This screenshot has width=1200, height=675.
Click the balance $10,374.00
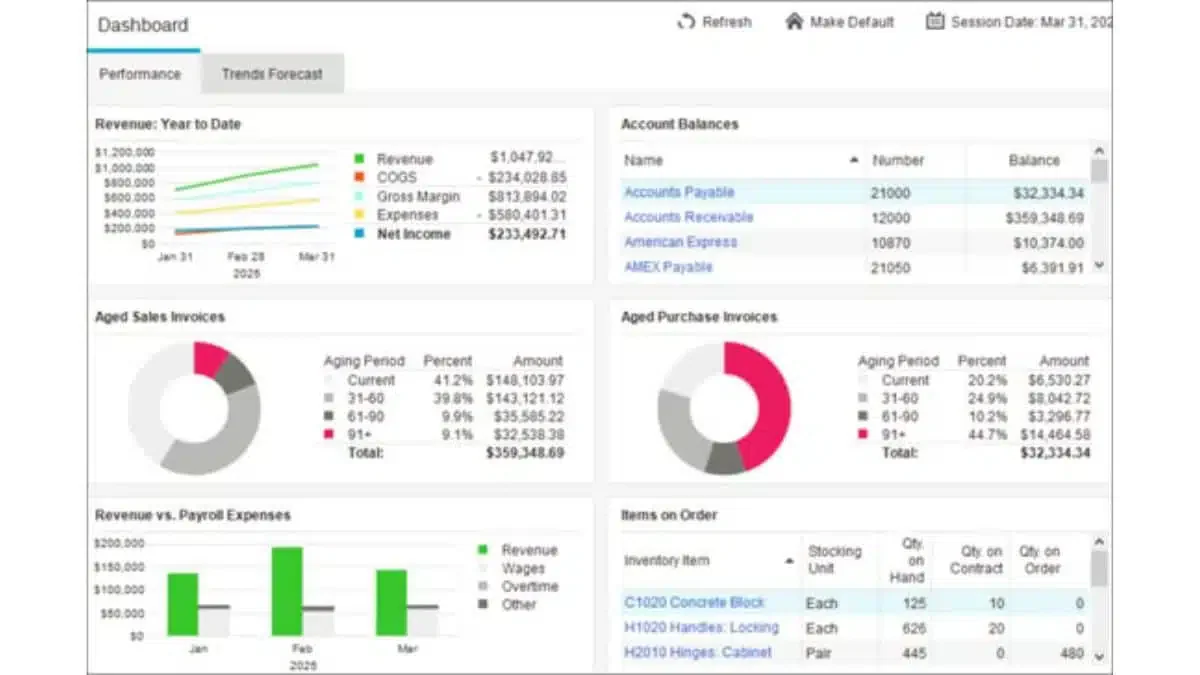(x=1048, y=242)
